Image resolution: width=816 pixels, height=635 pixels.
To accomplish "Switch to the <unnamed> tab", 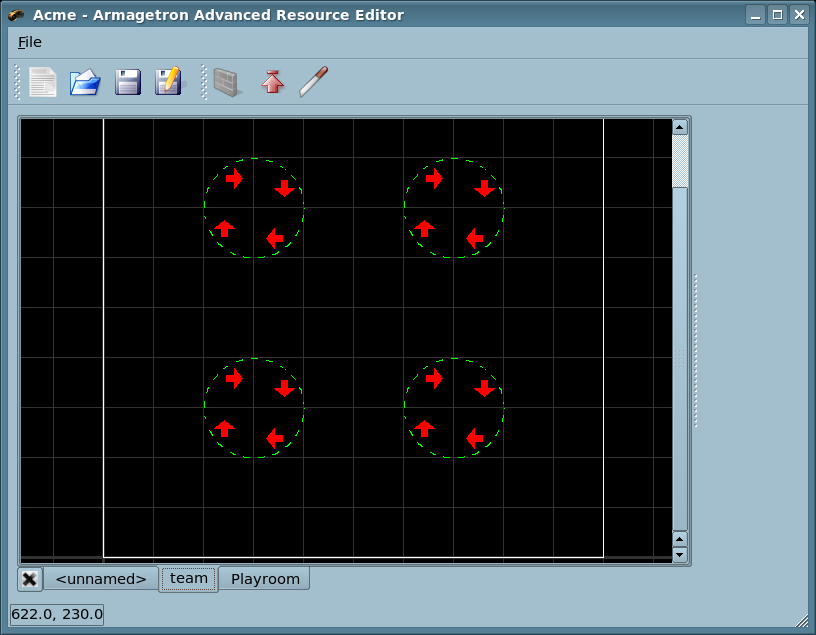I will pyautogui.click(x=101, y=579).
